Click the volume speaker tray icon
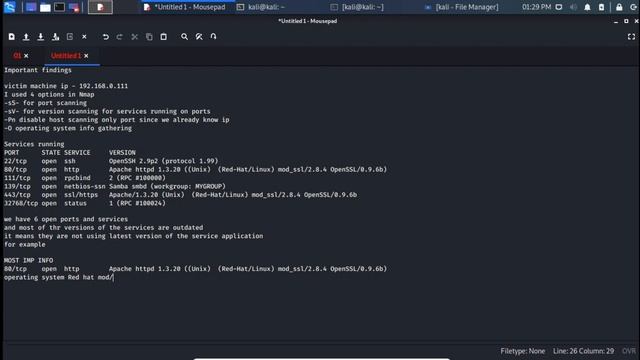Image resolution: width=640 pixels, height=360 pixels. [573, 7]
